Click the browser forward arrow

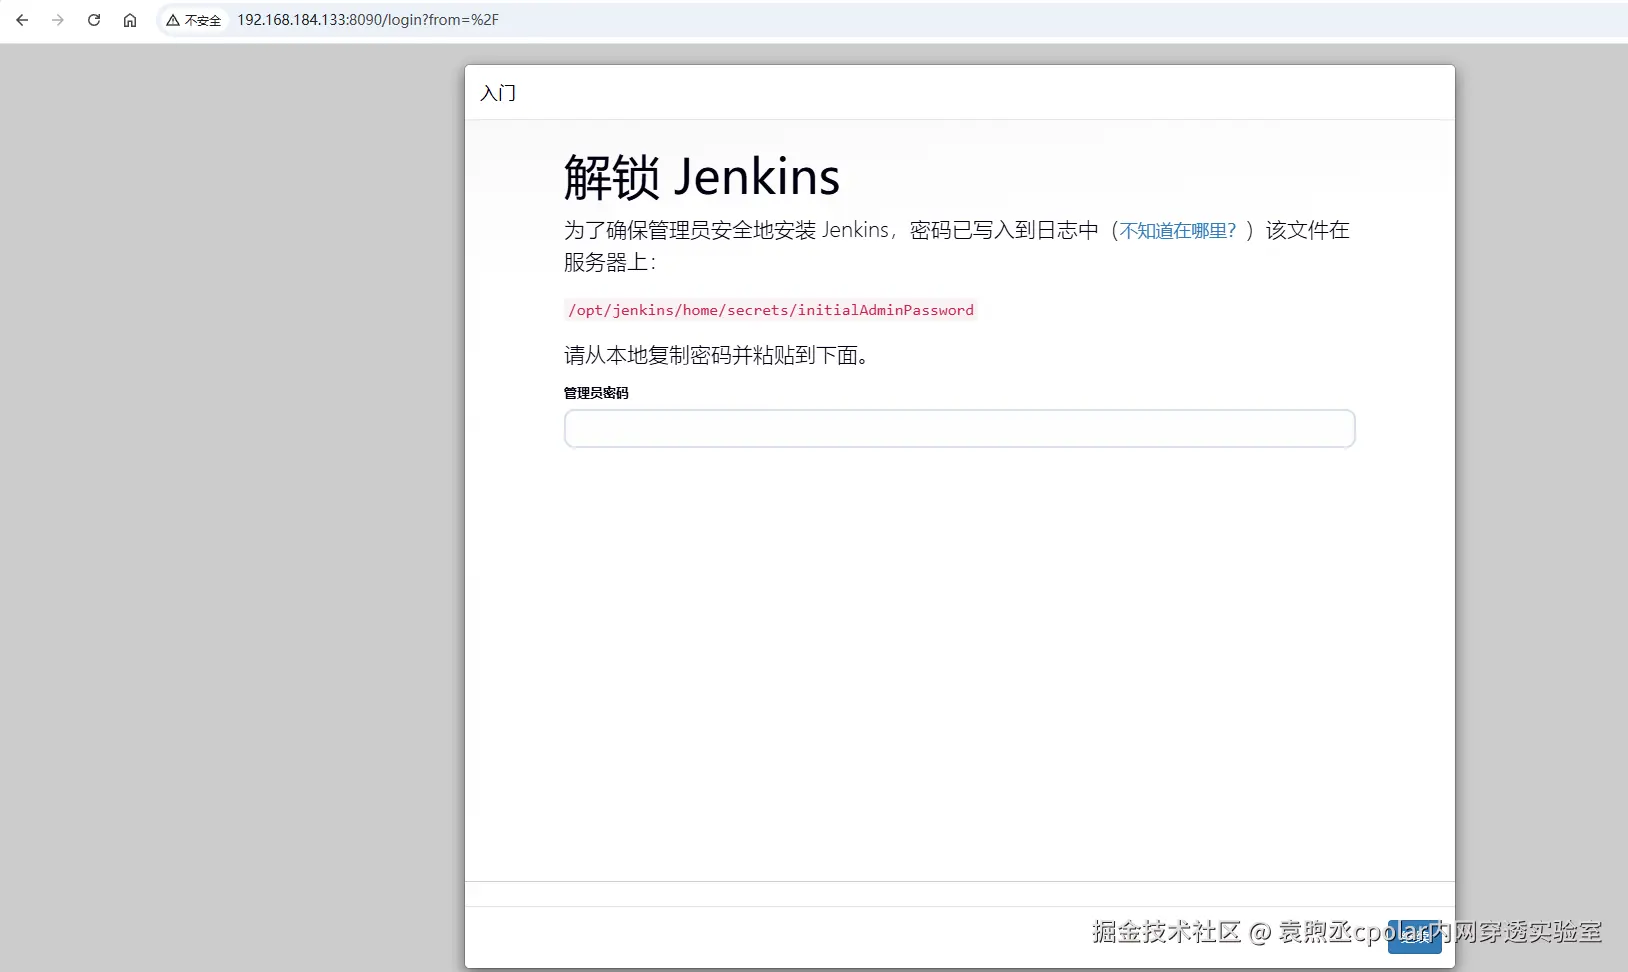tap(58, 20)
